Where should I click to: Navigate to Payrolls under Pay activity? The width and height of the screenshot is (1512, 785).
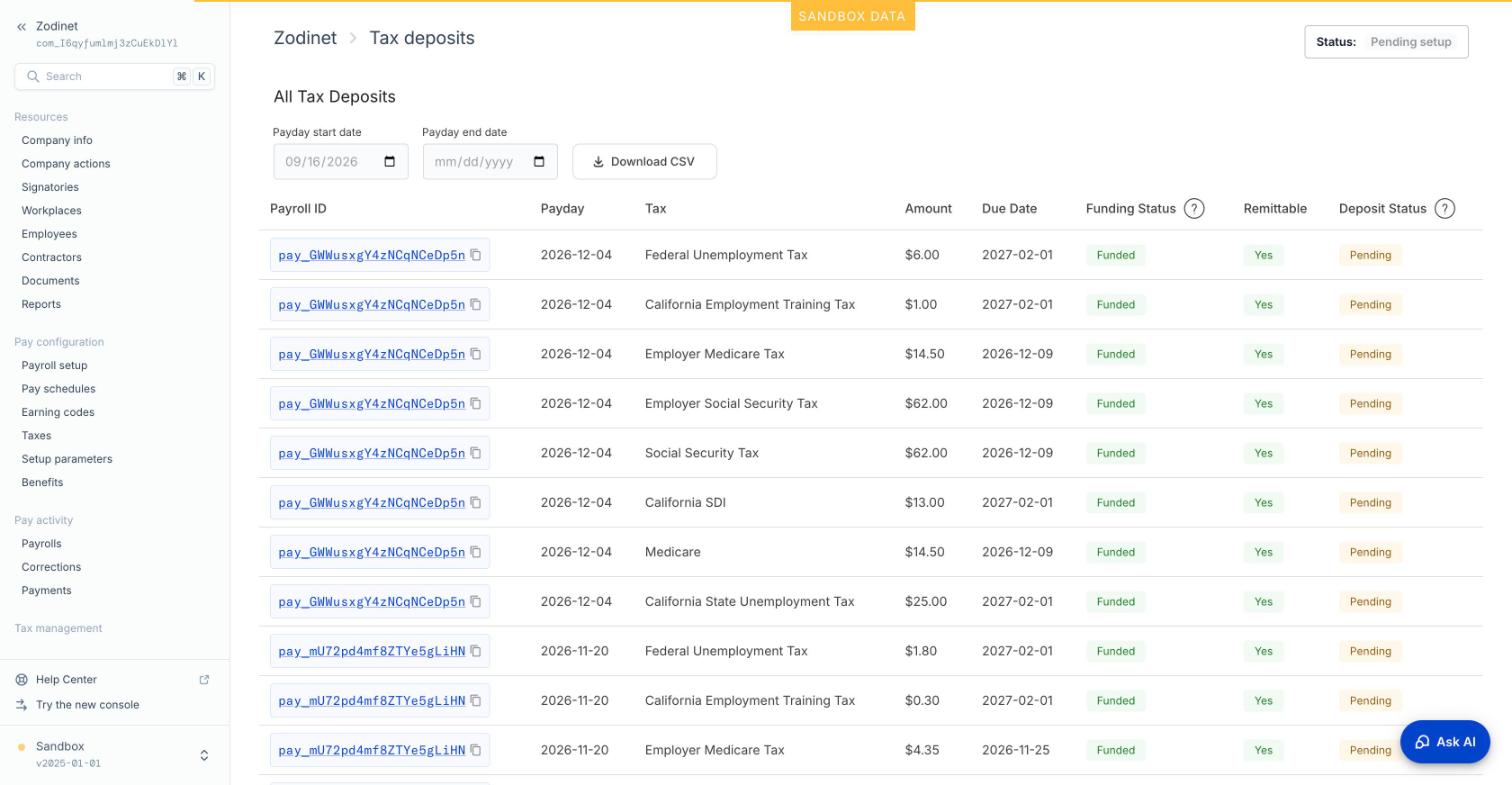[x=41, y=544]
